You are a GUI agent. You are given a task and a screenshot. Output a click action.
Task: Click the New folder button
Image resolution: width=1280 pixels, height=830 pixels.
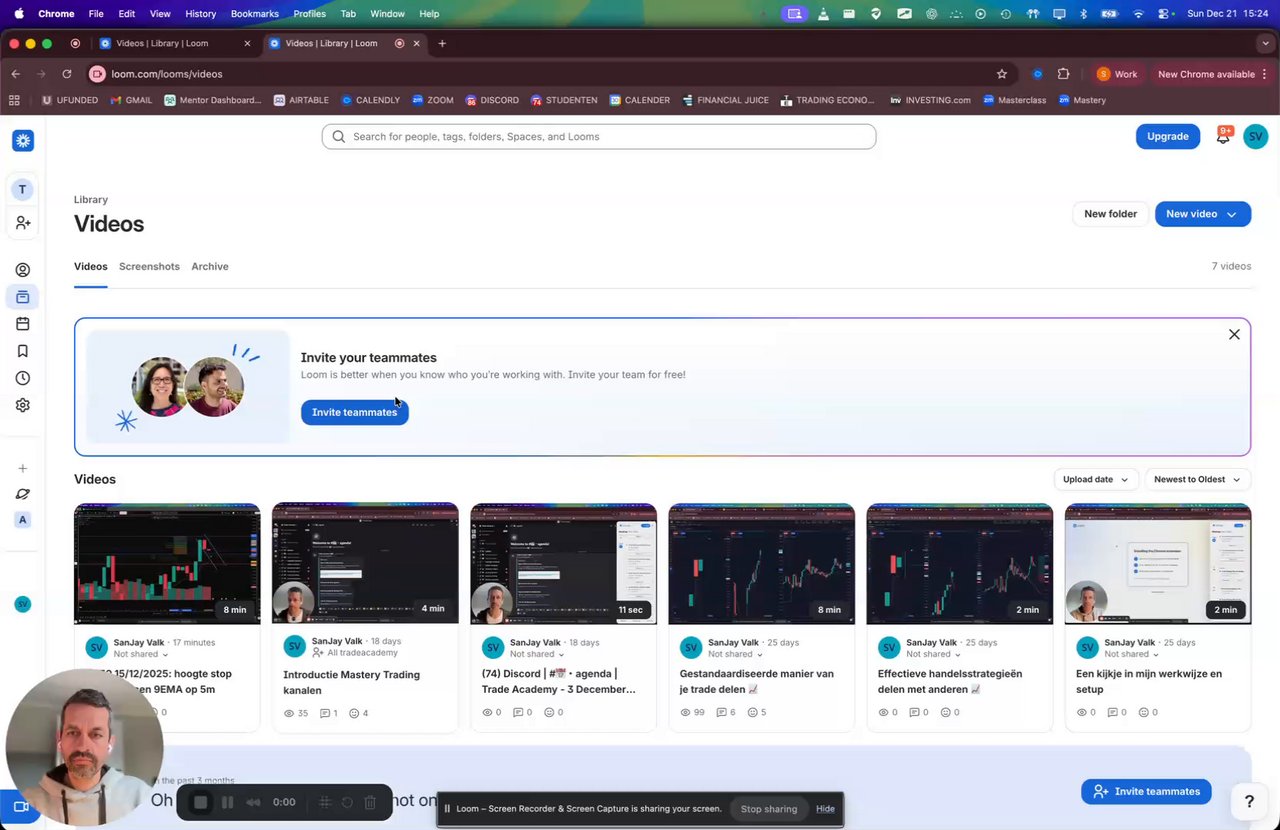[x=1110, y=214]
